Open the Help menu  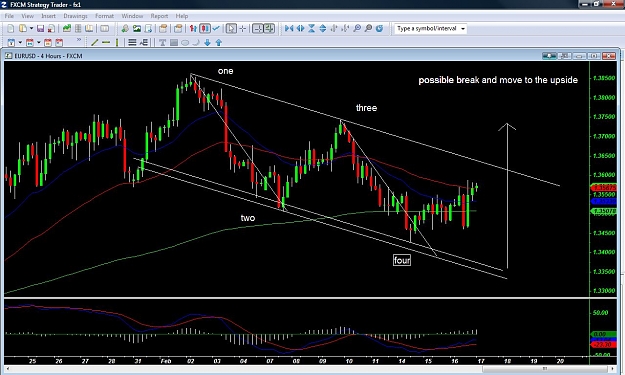(182, 16)
